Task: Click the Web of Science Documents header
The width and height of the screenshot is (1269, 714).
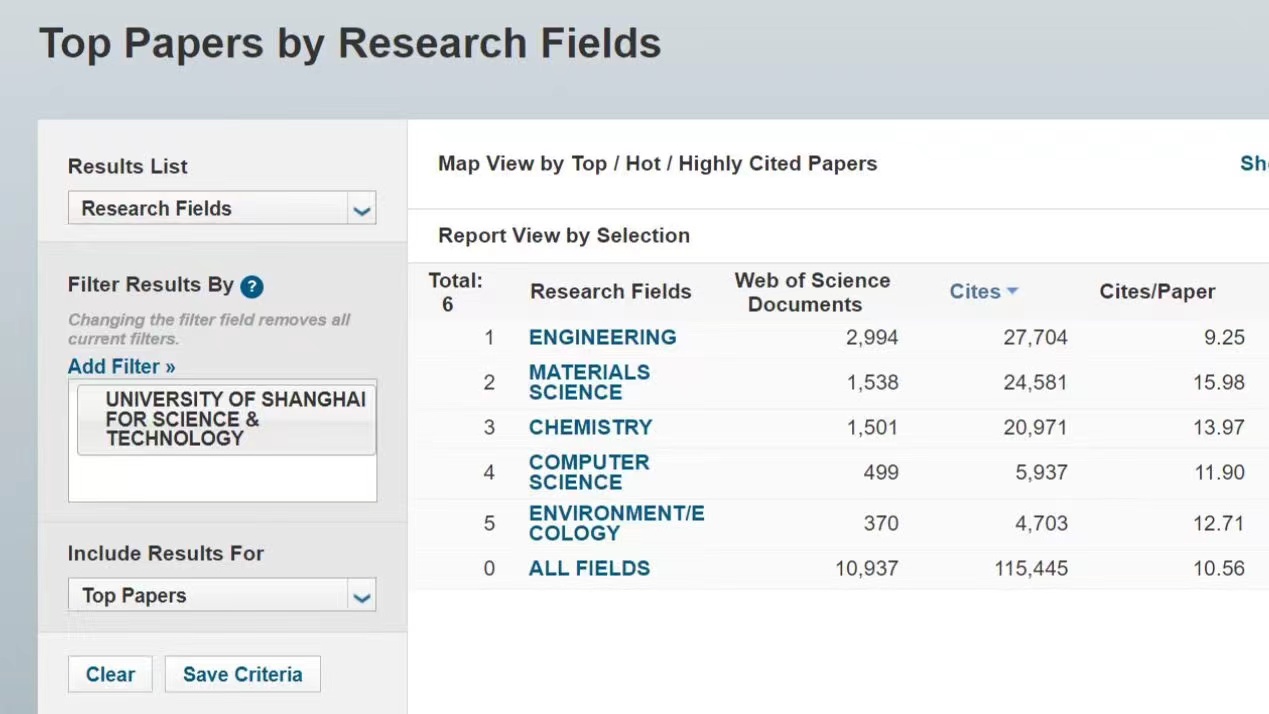Action: click(811, 292)
